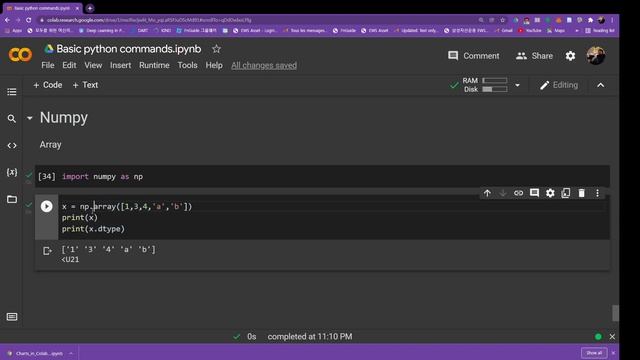Add a new Code cell

(x=47, y=85)
